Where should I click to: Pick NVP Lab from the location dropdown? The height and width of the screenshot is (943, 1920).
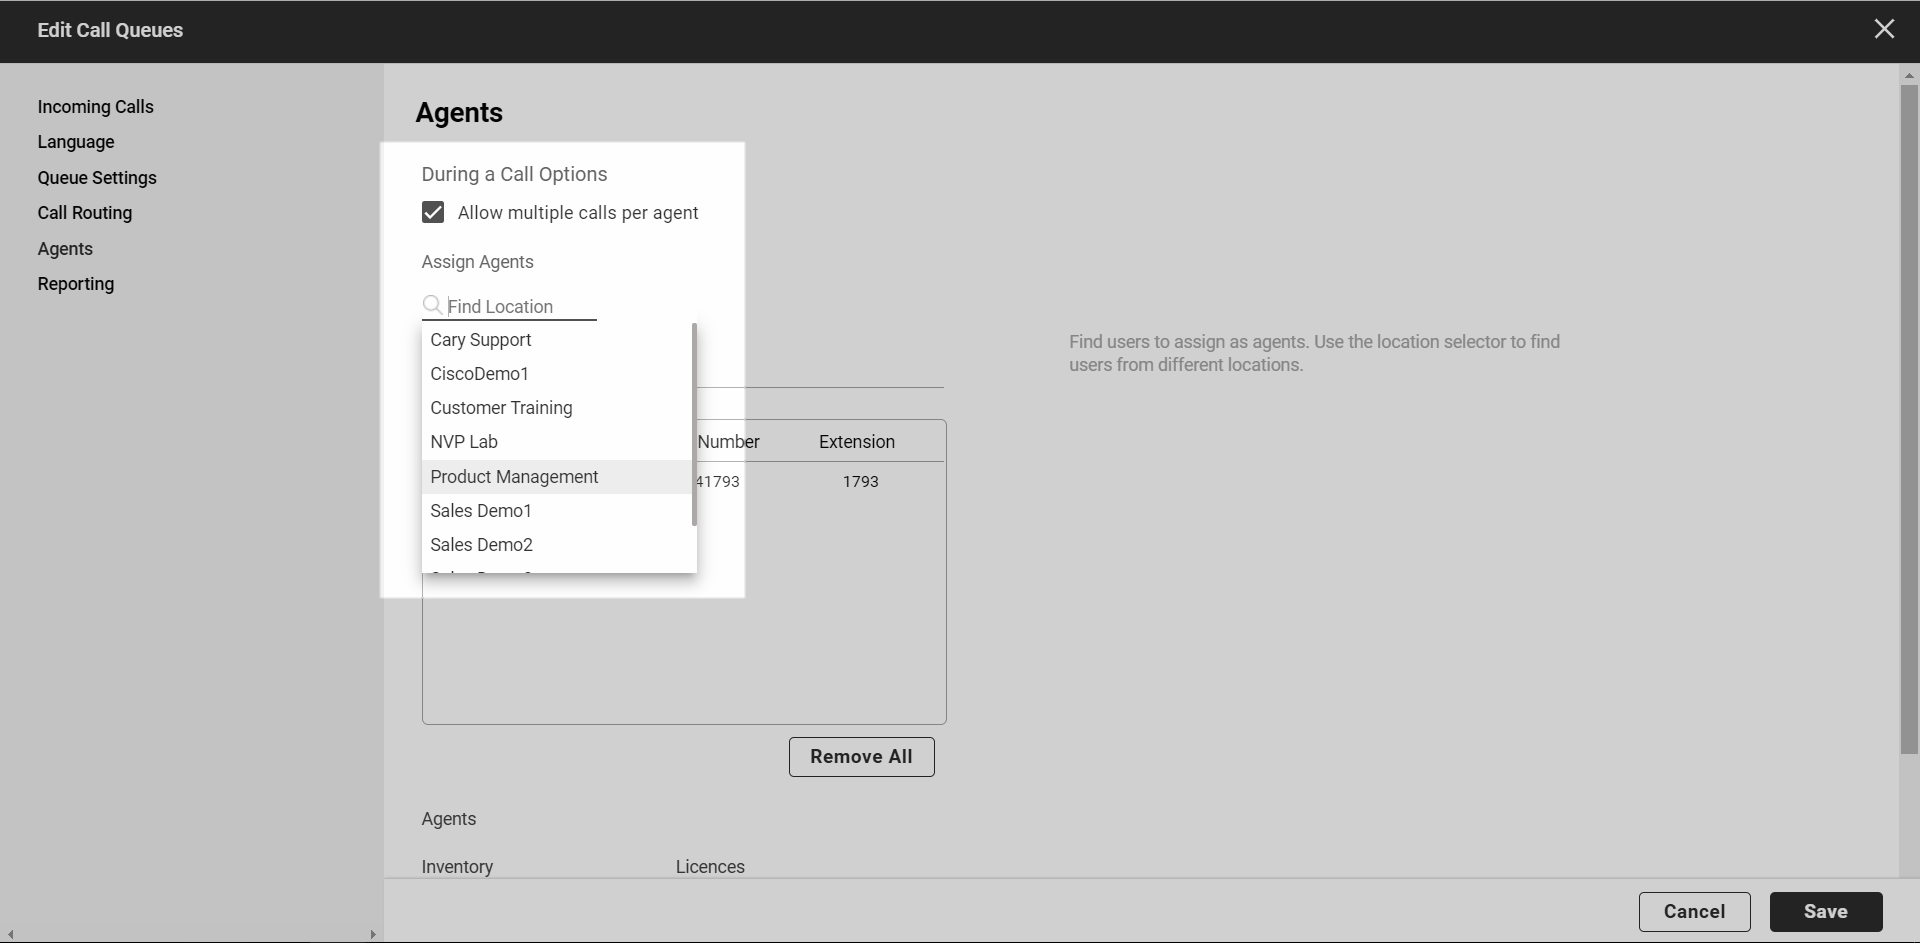(464, 441)
